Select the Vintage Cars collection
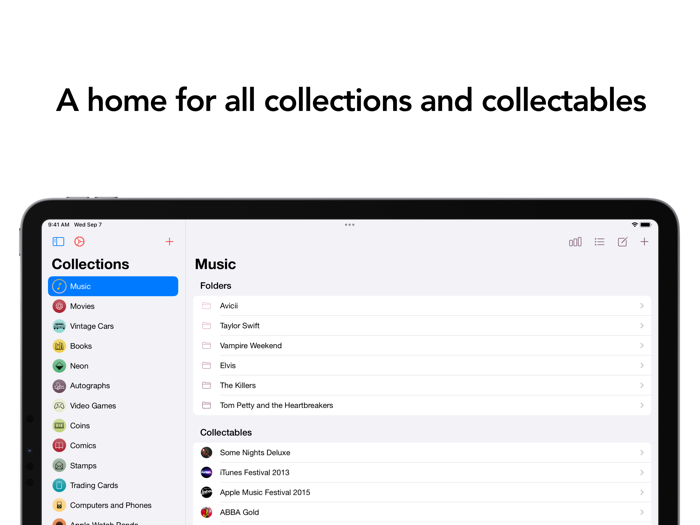Image resolution: width=700 pixels, height=525 pixels. tap(113, 326)
